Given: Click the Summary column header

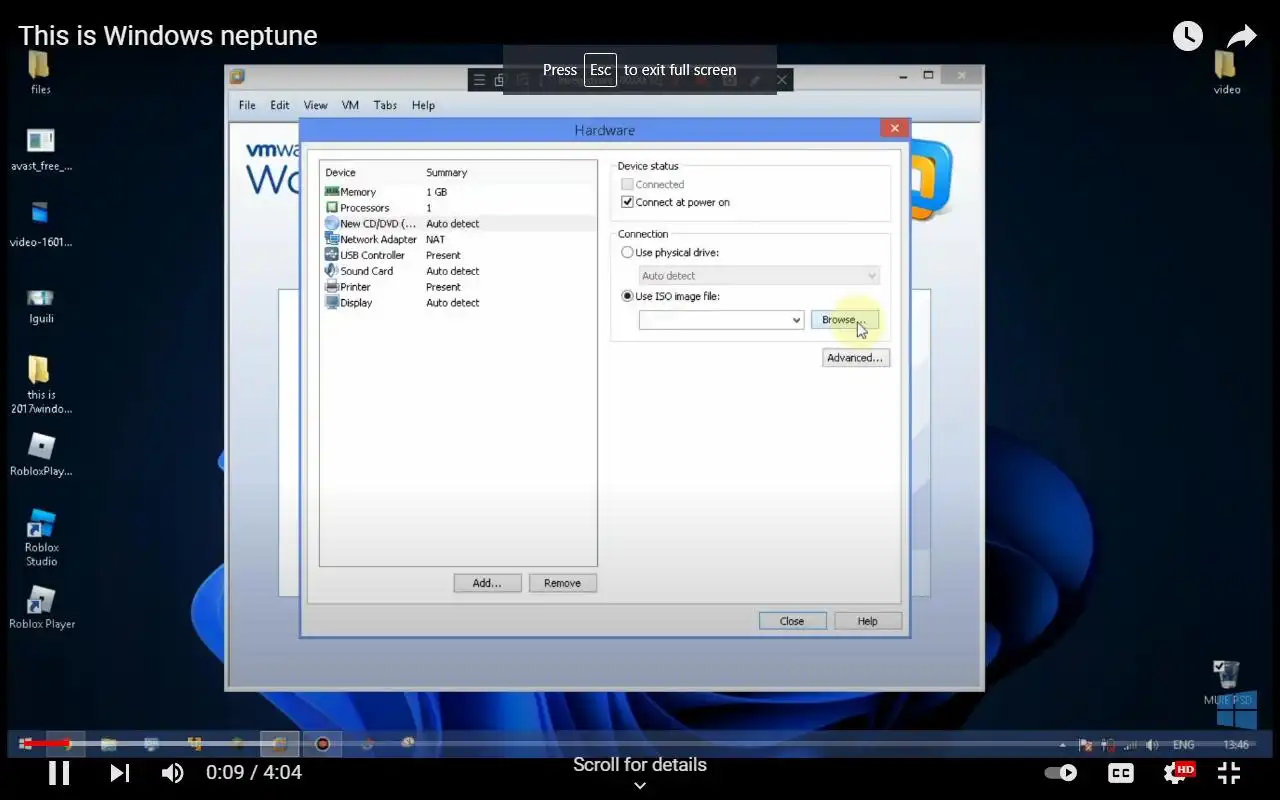Looking at the screenshot, I should (447, 173).
